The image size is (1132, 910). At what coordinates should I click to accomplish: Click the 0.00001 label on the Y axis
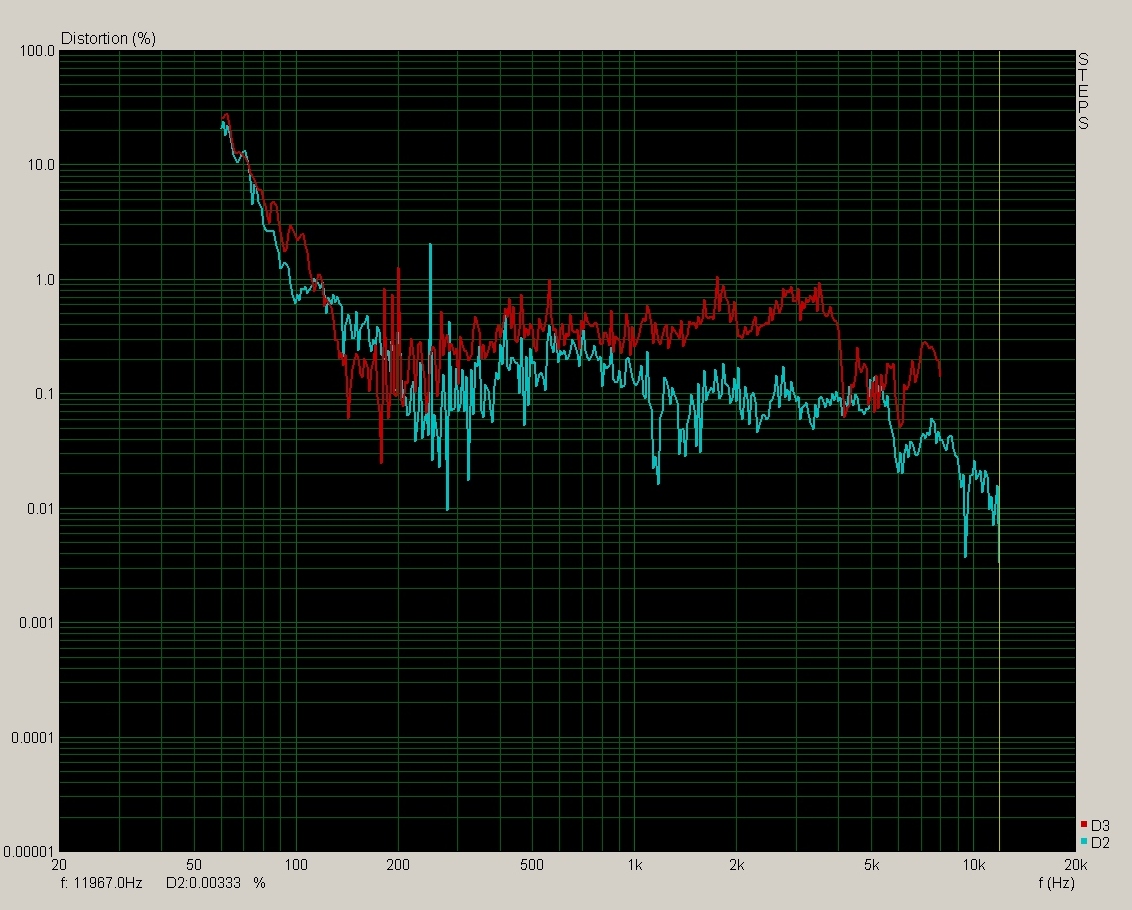click(x=29, y=852)
